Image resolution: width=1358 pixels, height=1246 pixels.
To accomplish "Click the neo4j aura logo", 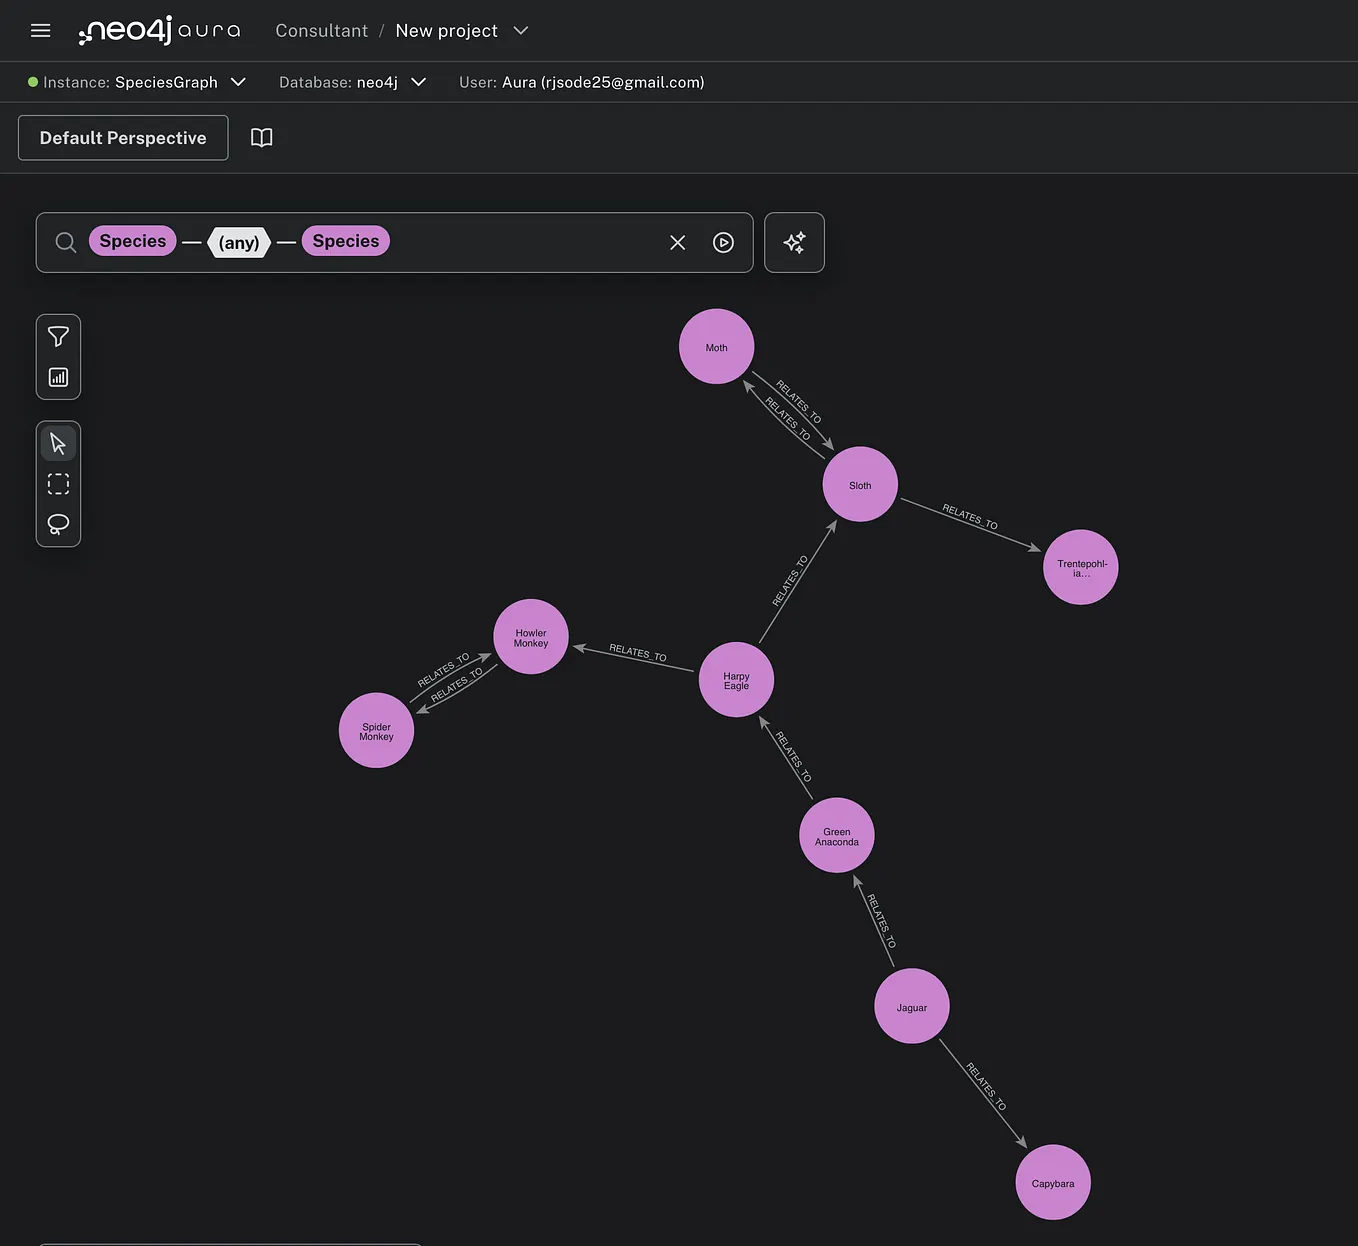I will pos(159,30).
